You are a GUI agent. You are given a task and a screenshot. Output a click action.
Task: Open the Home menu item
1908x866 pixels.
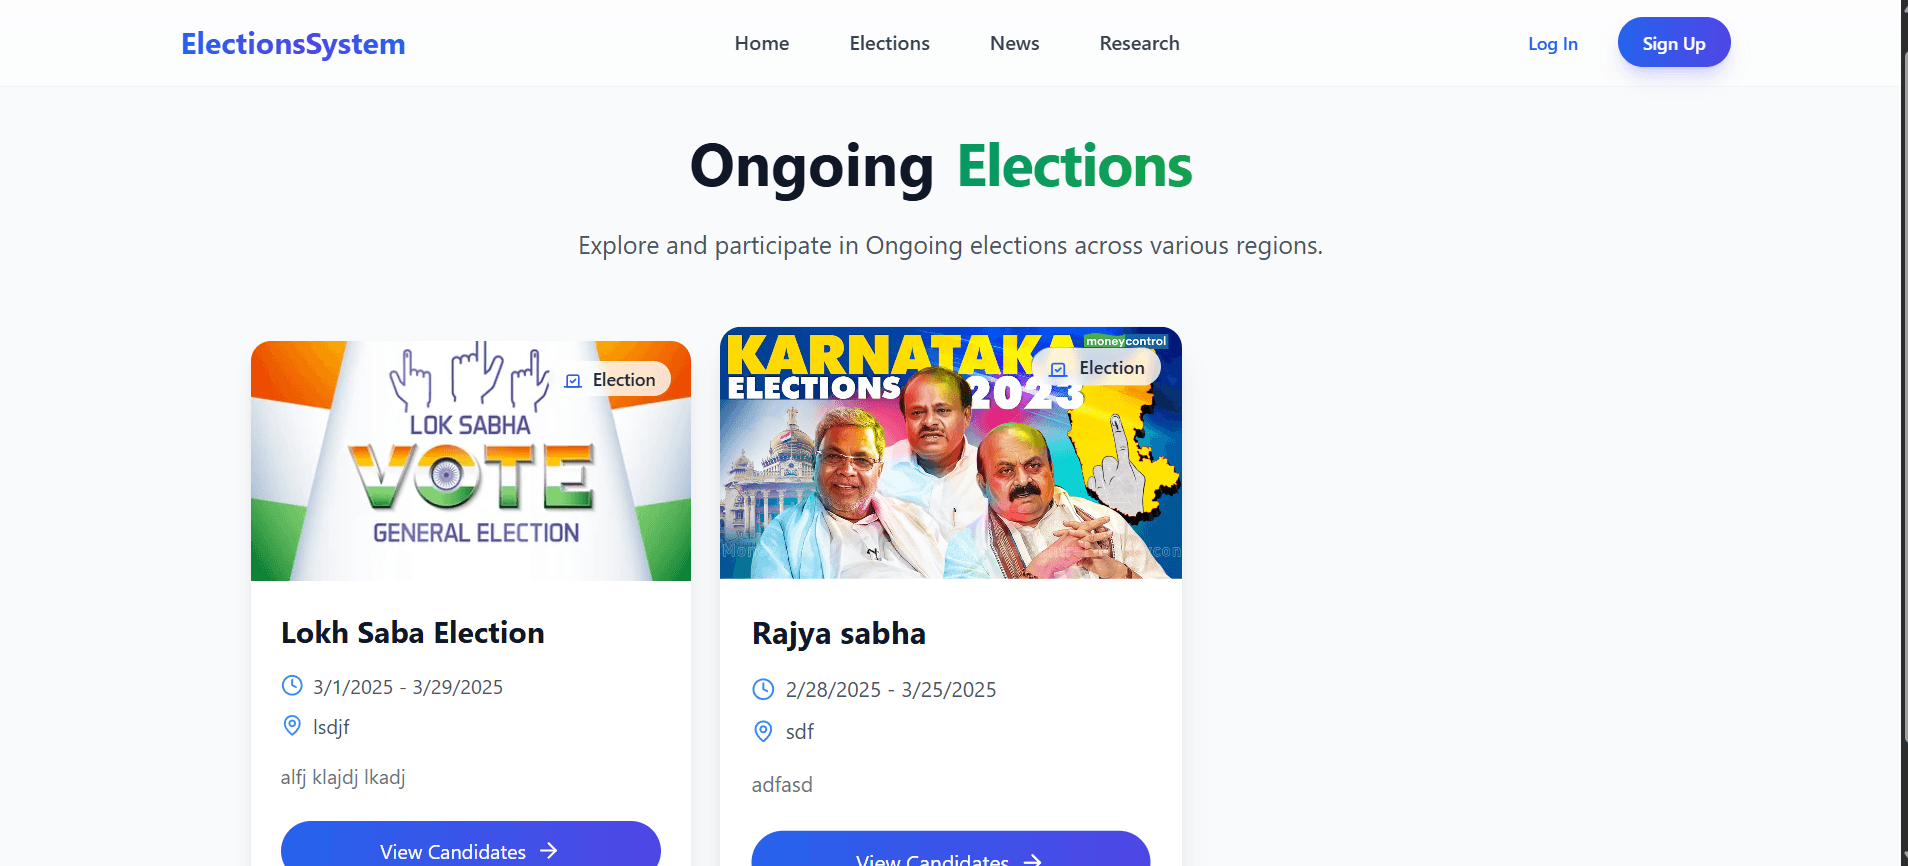tap(762, 43)
